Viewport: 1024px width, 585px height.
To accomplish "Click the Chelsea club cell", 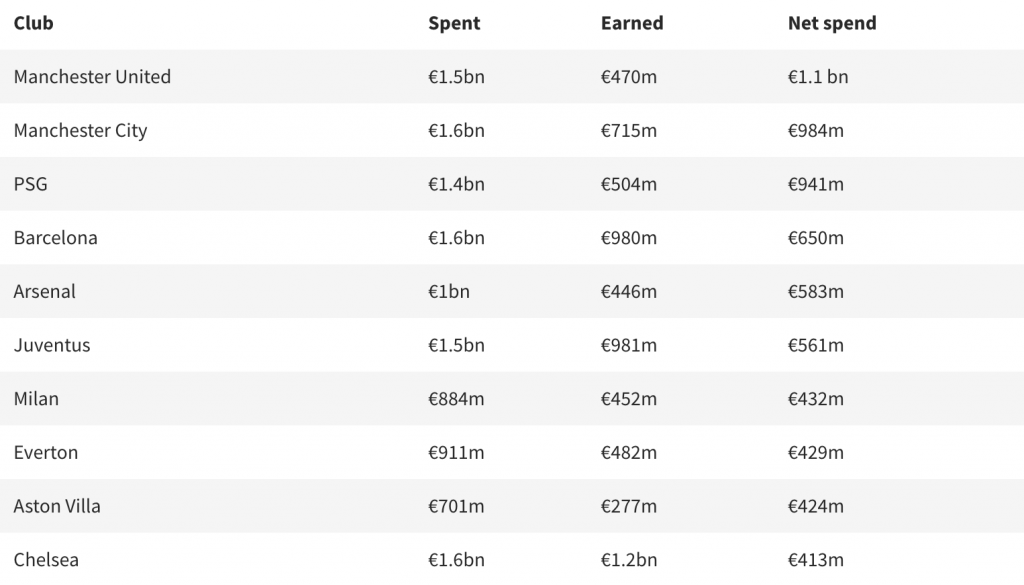I will tap(46, 560).
